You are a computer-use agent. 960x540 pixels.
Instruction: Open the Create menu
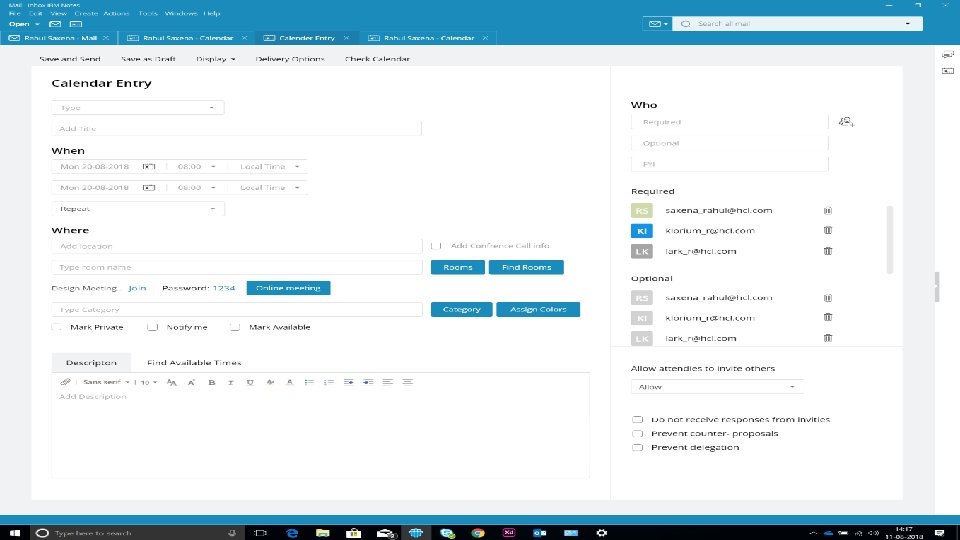tap(86, 13)
